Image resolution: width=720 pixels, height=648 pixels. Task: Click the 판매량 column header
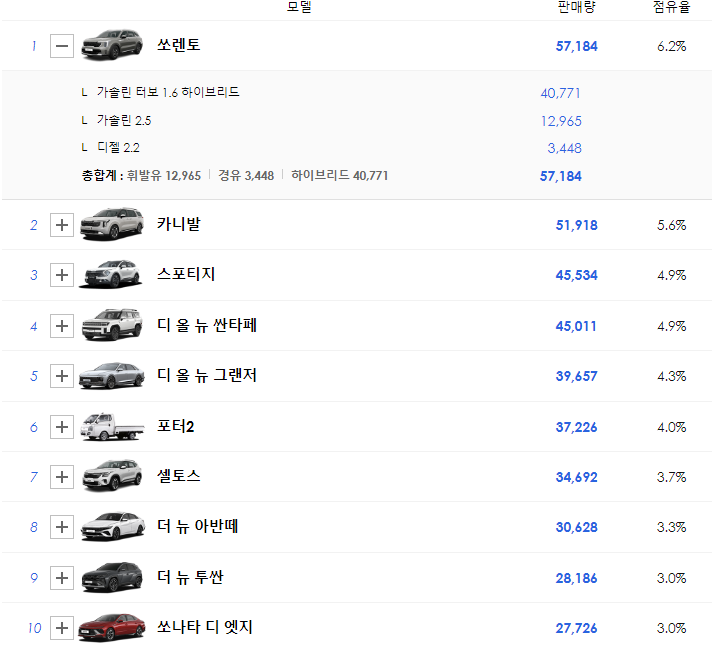pos(576,7)
